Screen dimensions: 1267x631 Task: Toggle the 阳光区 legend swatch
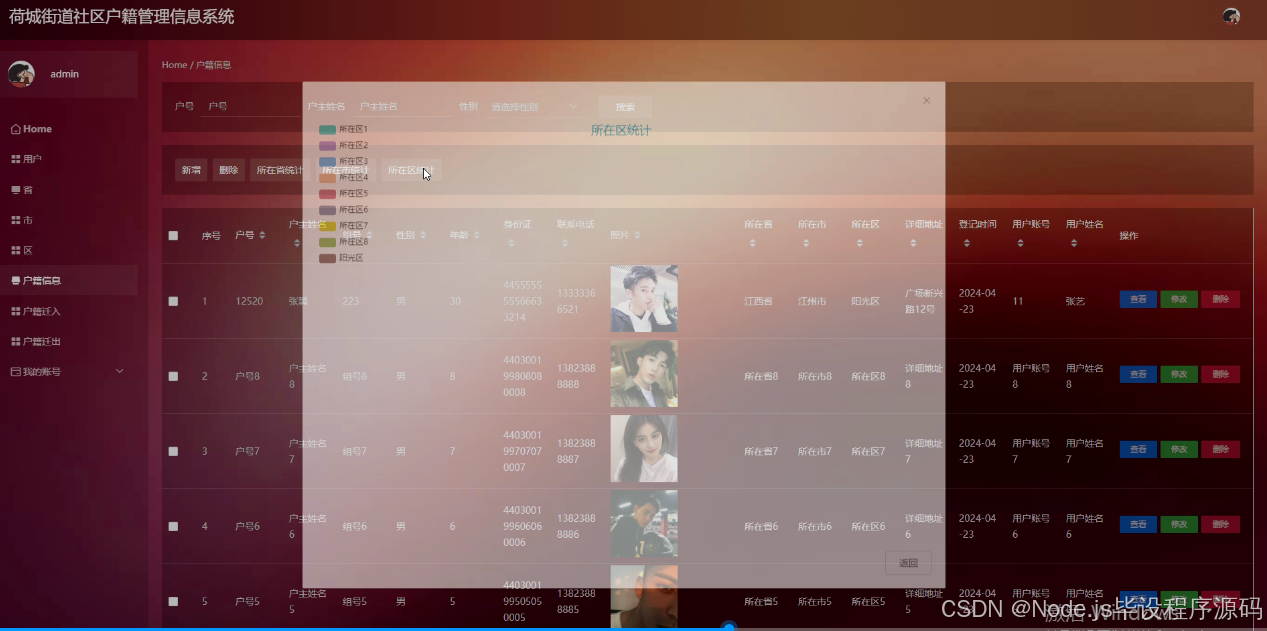click(327, 258)
